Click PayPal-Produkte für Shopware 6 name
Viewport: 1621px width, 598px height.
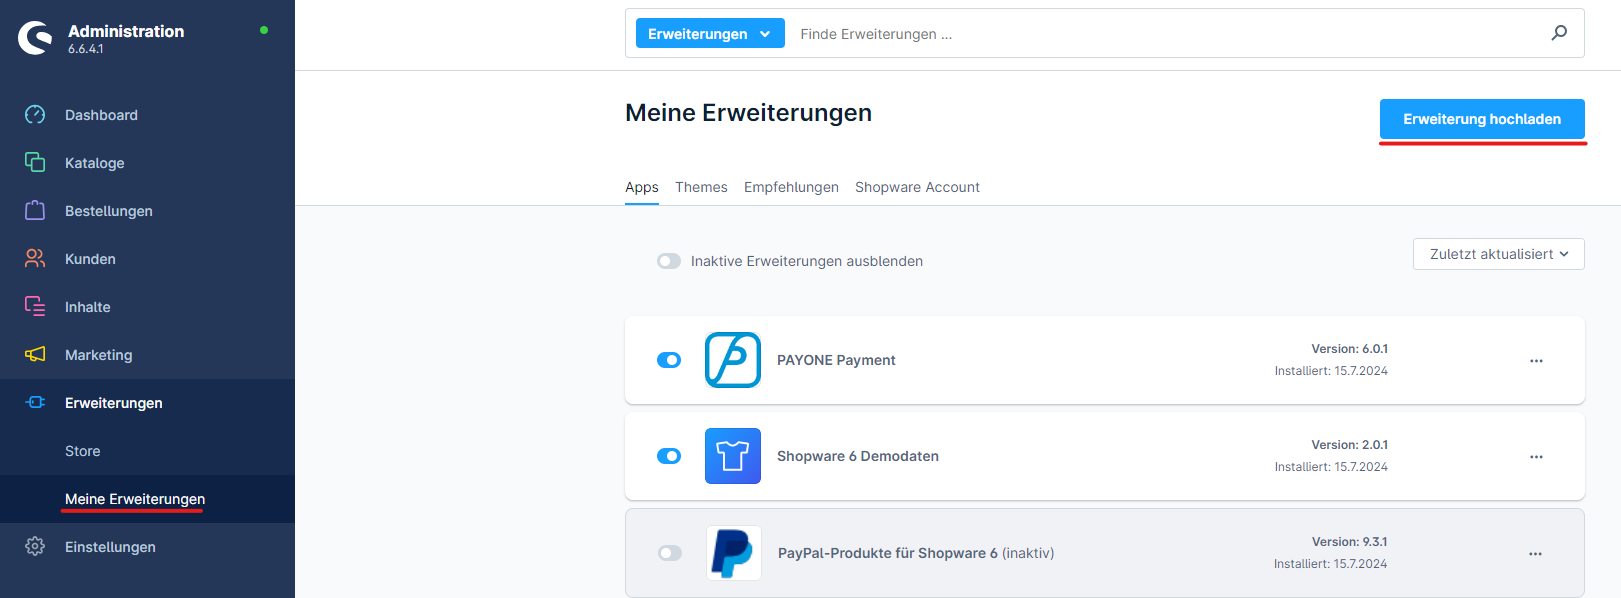[x=916, y=553]
